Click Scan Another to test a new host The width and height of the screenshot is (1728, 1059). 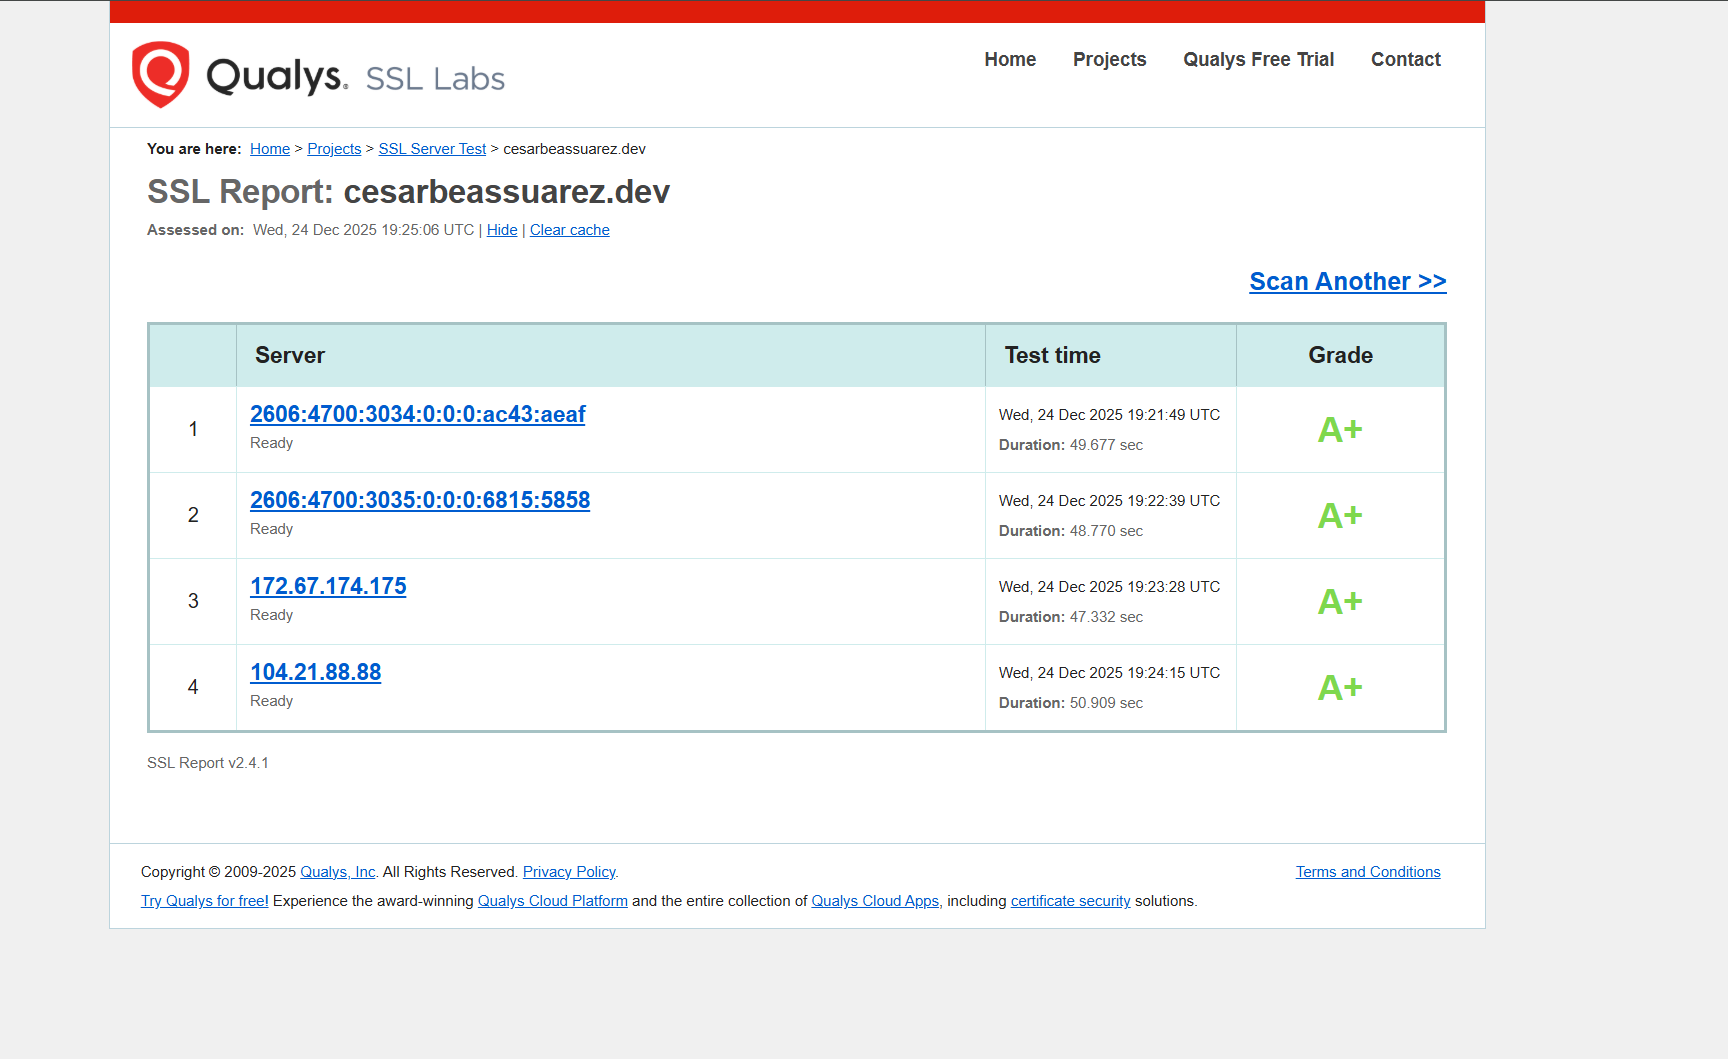point(1348,281)
